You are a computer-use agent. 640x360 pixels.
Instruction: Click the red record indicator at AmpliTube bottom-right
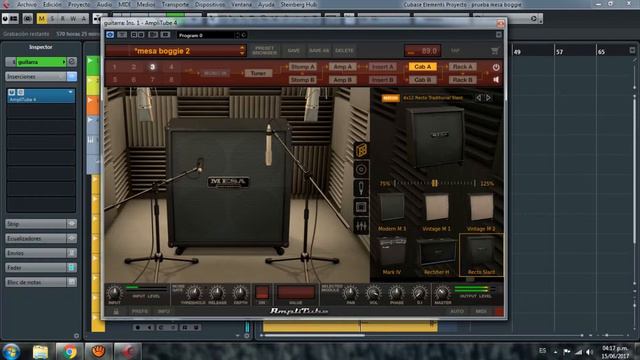pyautogui.click(x=499, y=311)
